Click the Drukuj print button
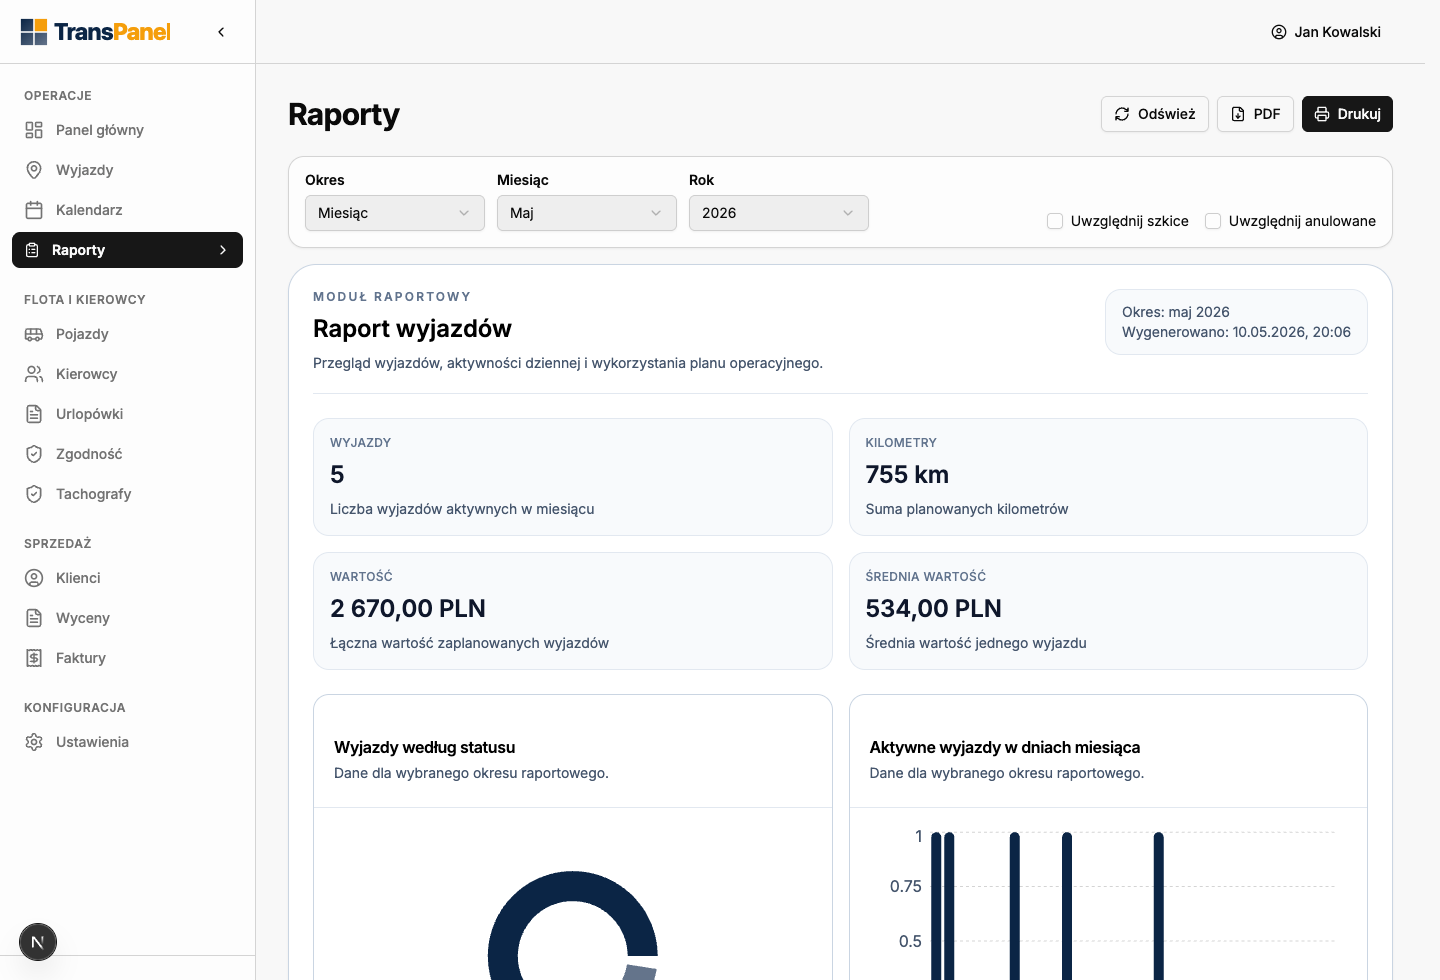1440x980 pixels. (x=1347, y=114)
